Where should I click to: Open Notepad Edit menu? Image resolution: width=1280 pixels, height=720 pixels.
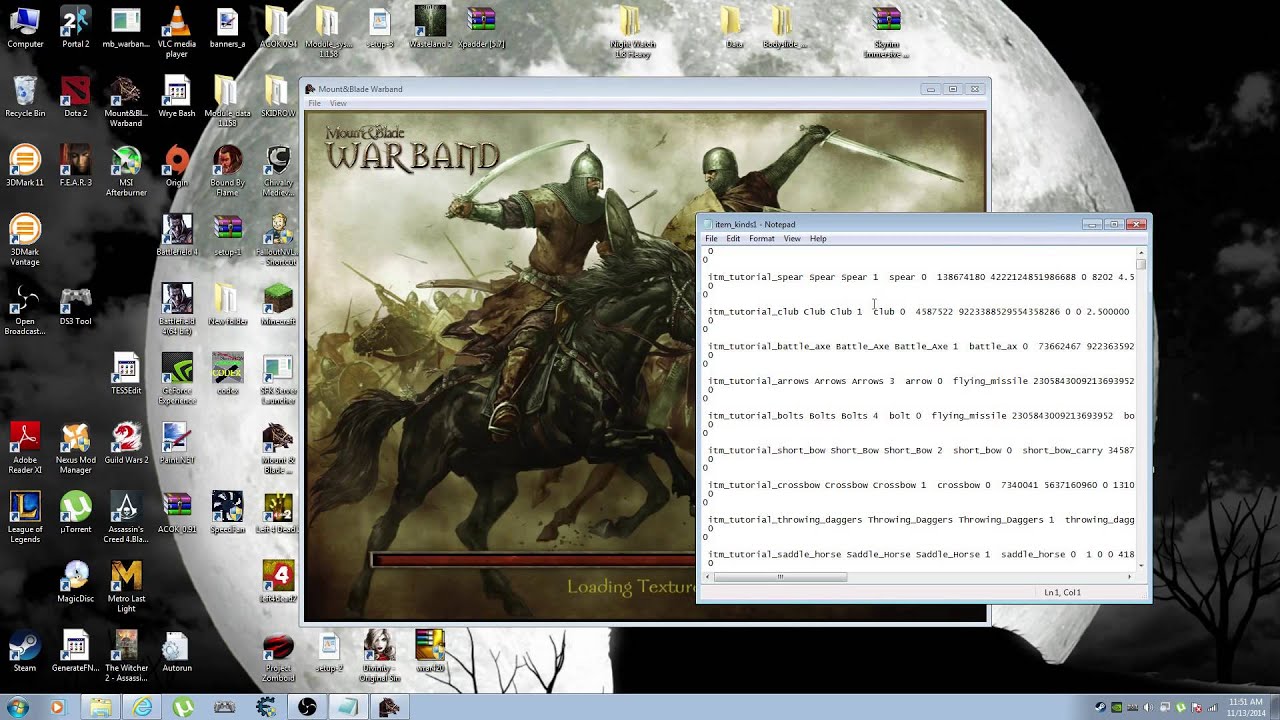[x=733, y=239]
